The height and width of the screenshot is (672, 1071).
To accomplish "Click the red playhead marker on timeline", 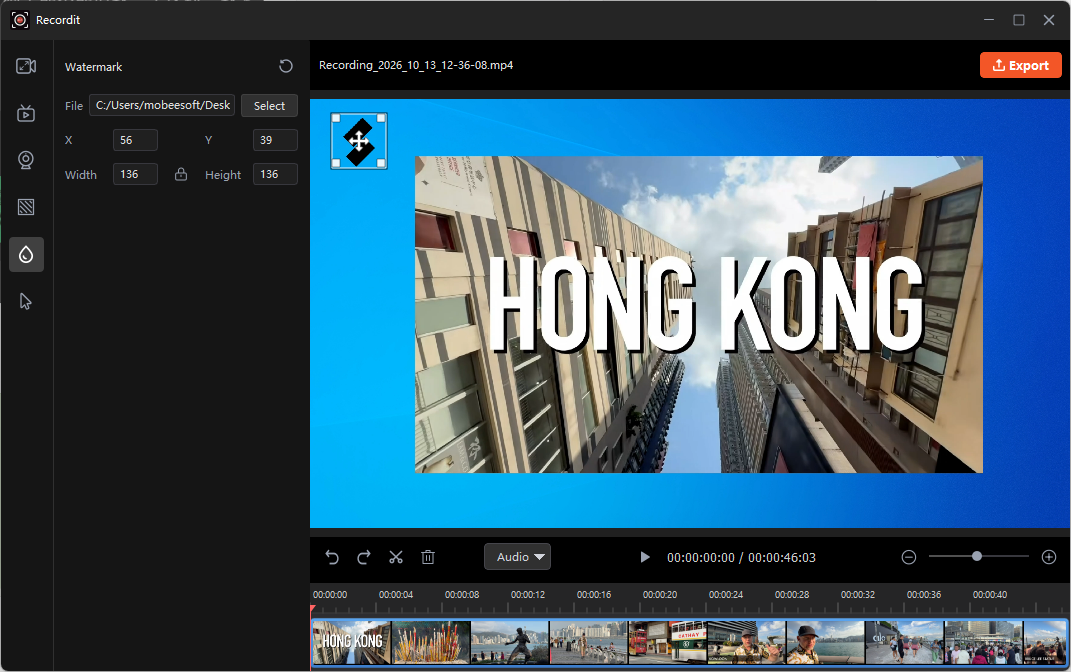I will [x=313, y=610].
